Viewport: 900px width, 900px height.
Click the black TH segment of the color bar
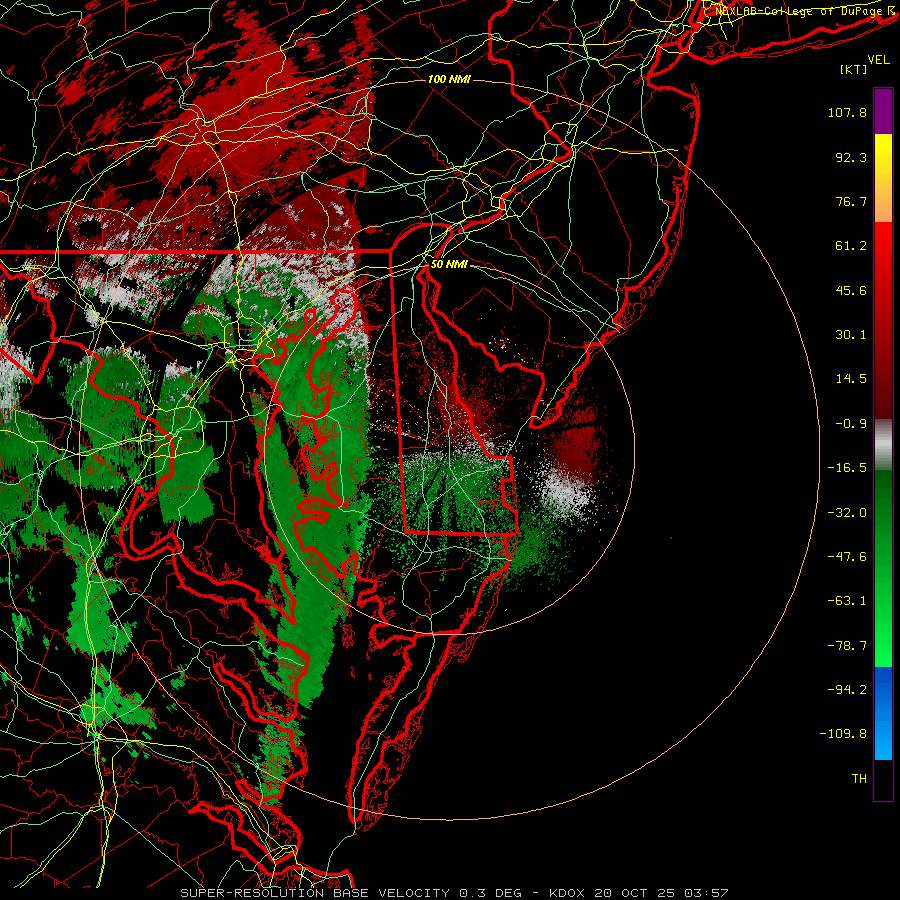point(883,780)
